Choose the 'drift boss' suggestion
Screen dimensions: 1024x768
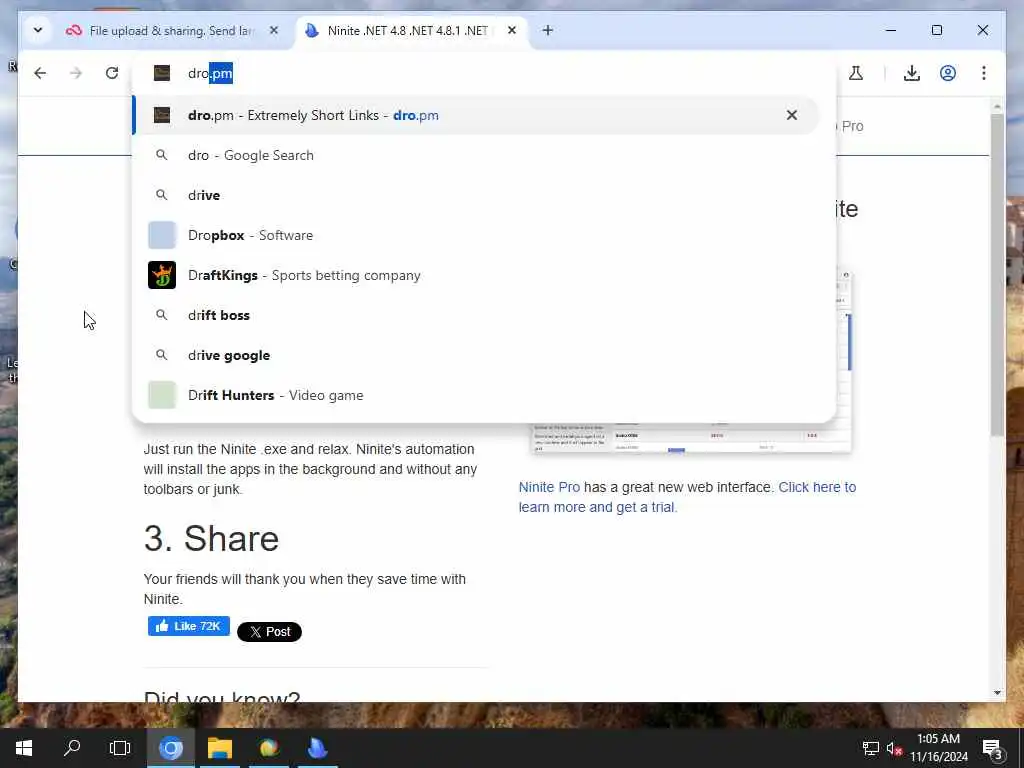pyautogui.click(x=475, y=315)
